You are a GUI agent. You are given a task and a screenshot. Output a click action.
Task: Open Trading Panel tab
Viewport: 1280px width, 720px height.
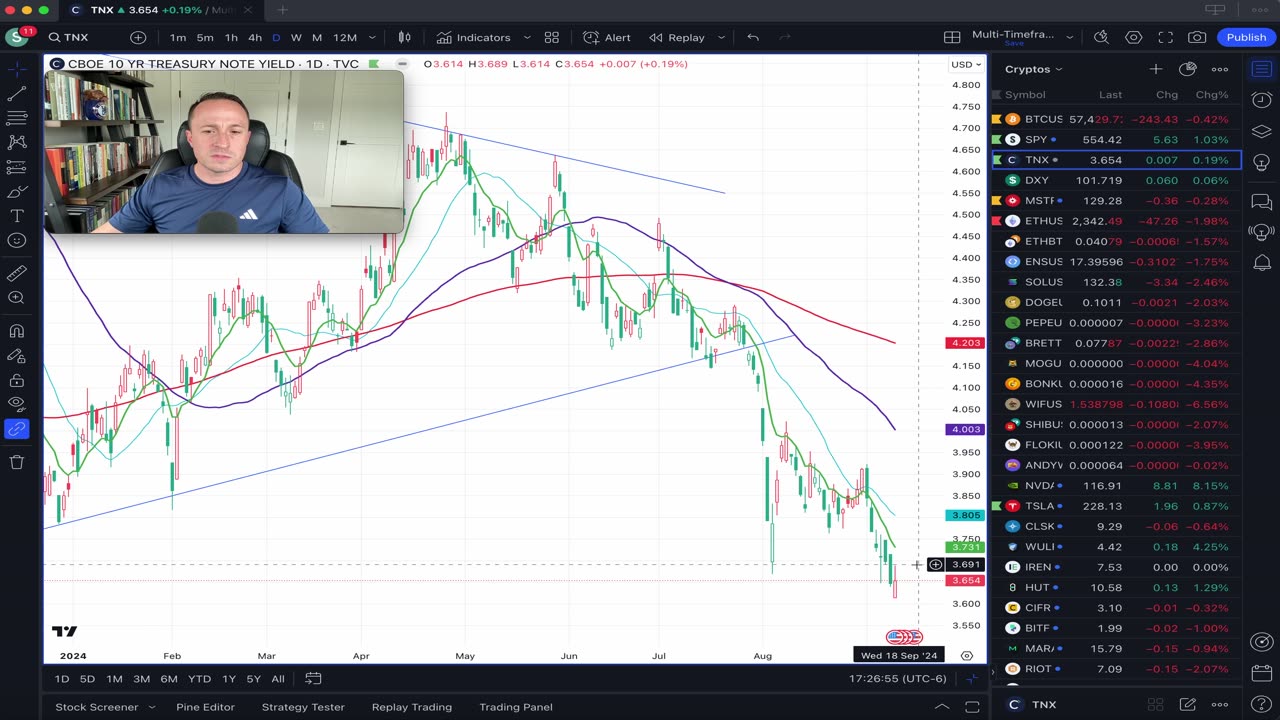click(x=516, y=707)
